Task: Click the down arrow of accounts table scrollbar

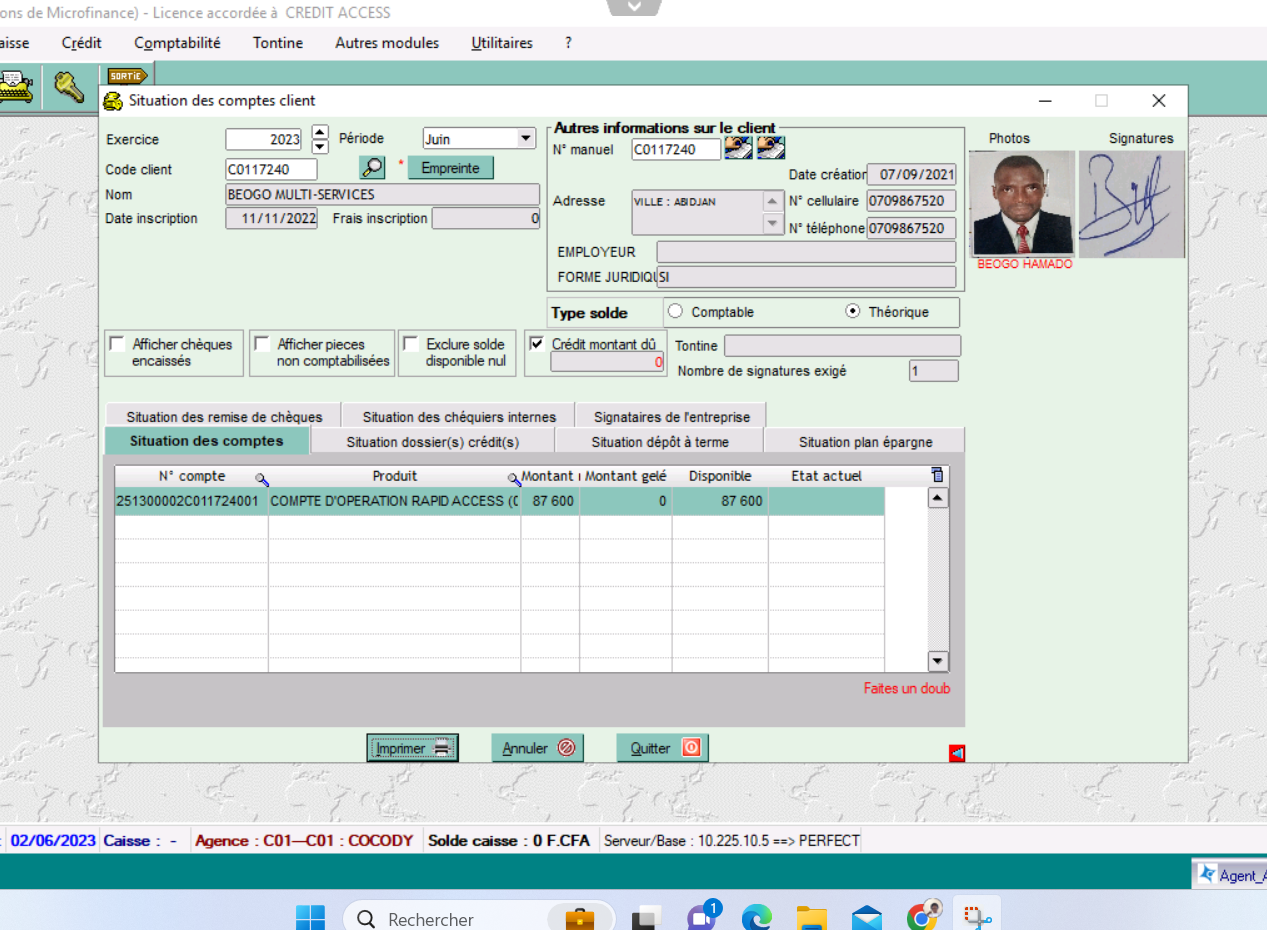Action: [x=937, y=660]
